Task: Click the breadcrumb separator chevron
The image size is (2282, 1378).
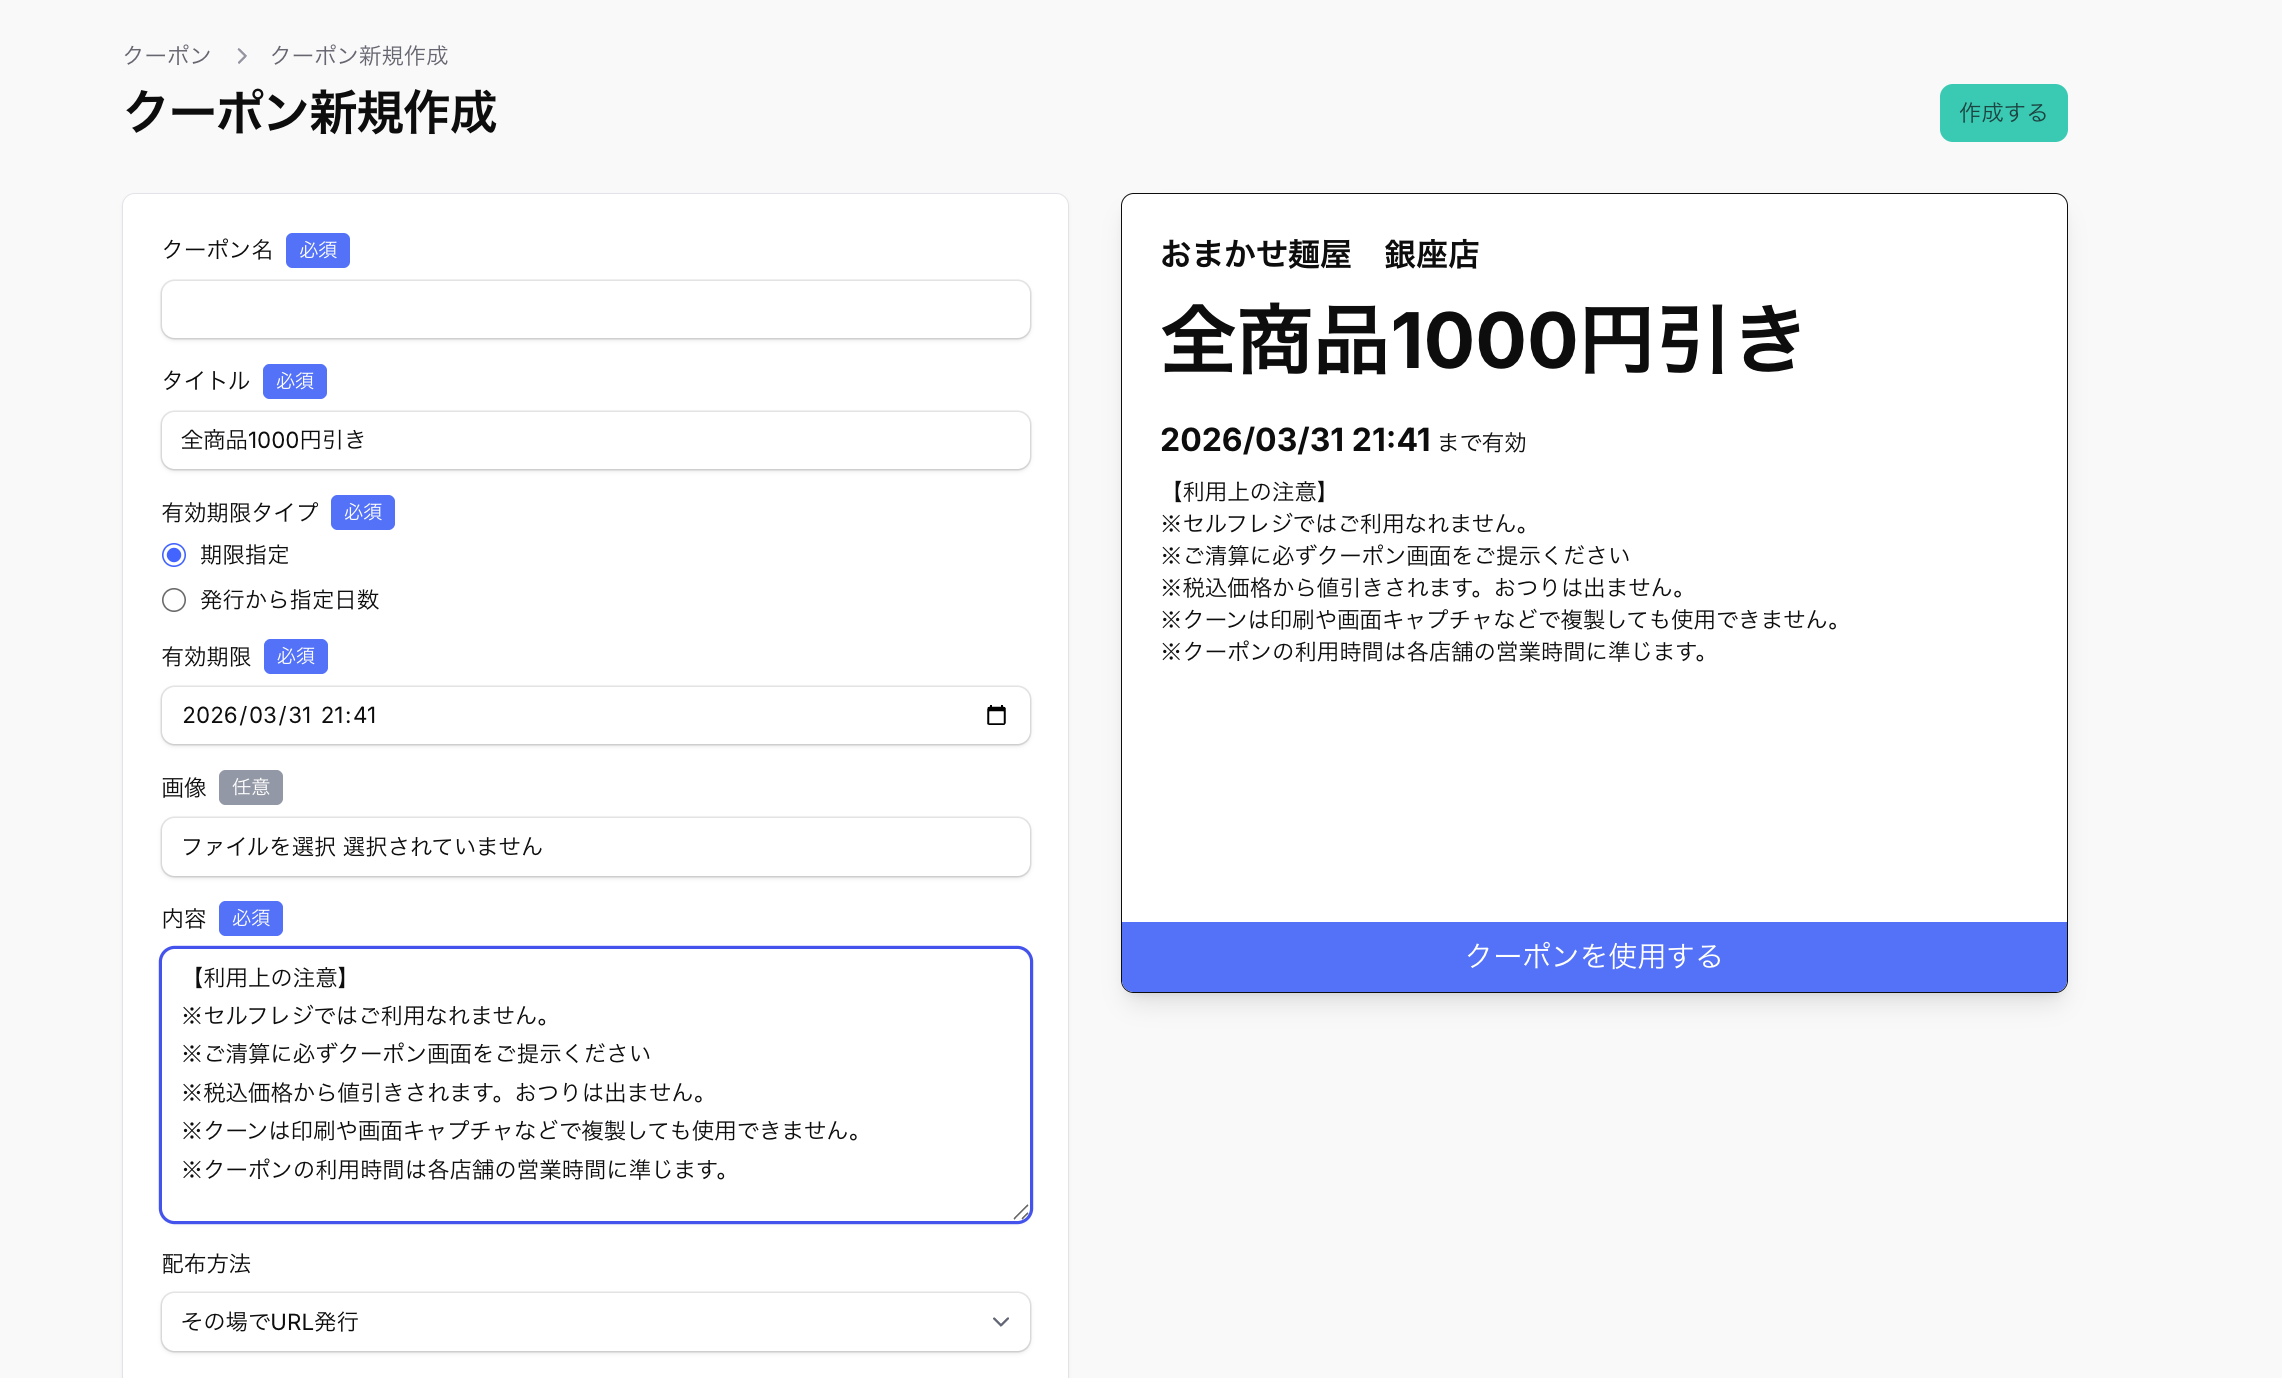Action: click(x=241, y=56)
